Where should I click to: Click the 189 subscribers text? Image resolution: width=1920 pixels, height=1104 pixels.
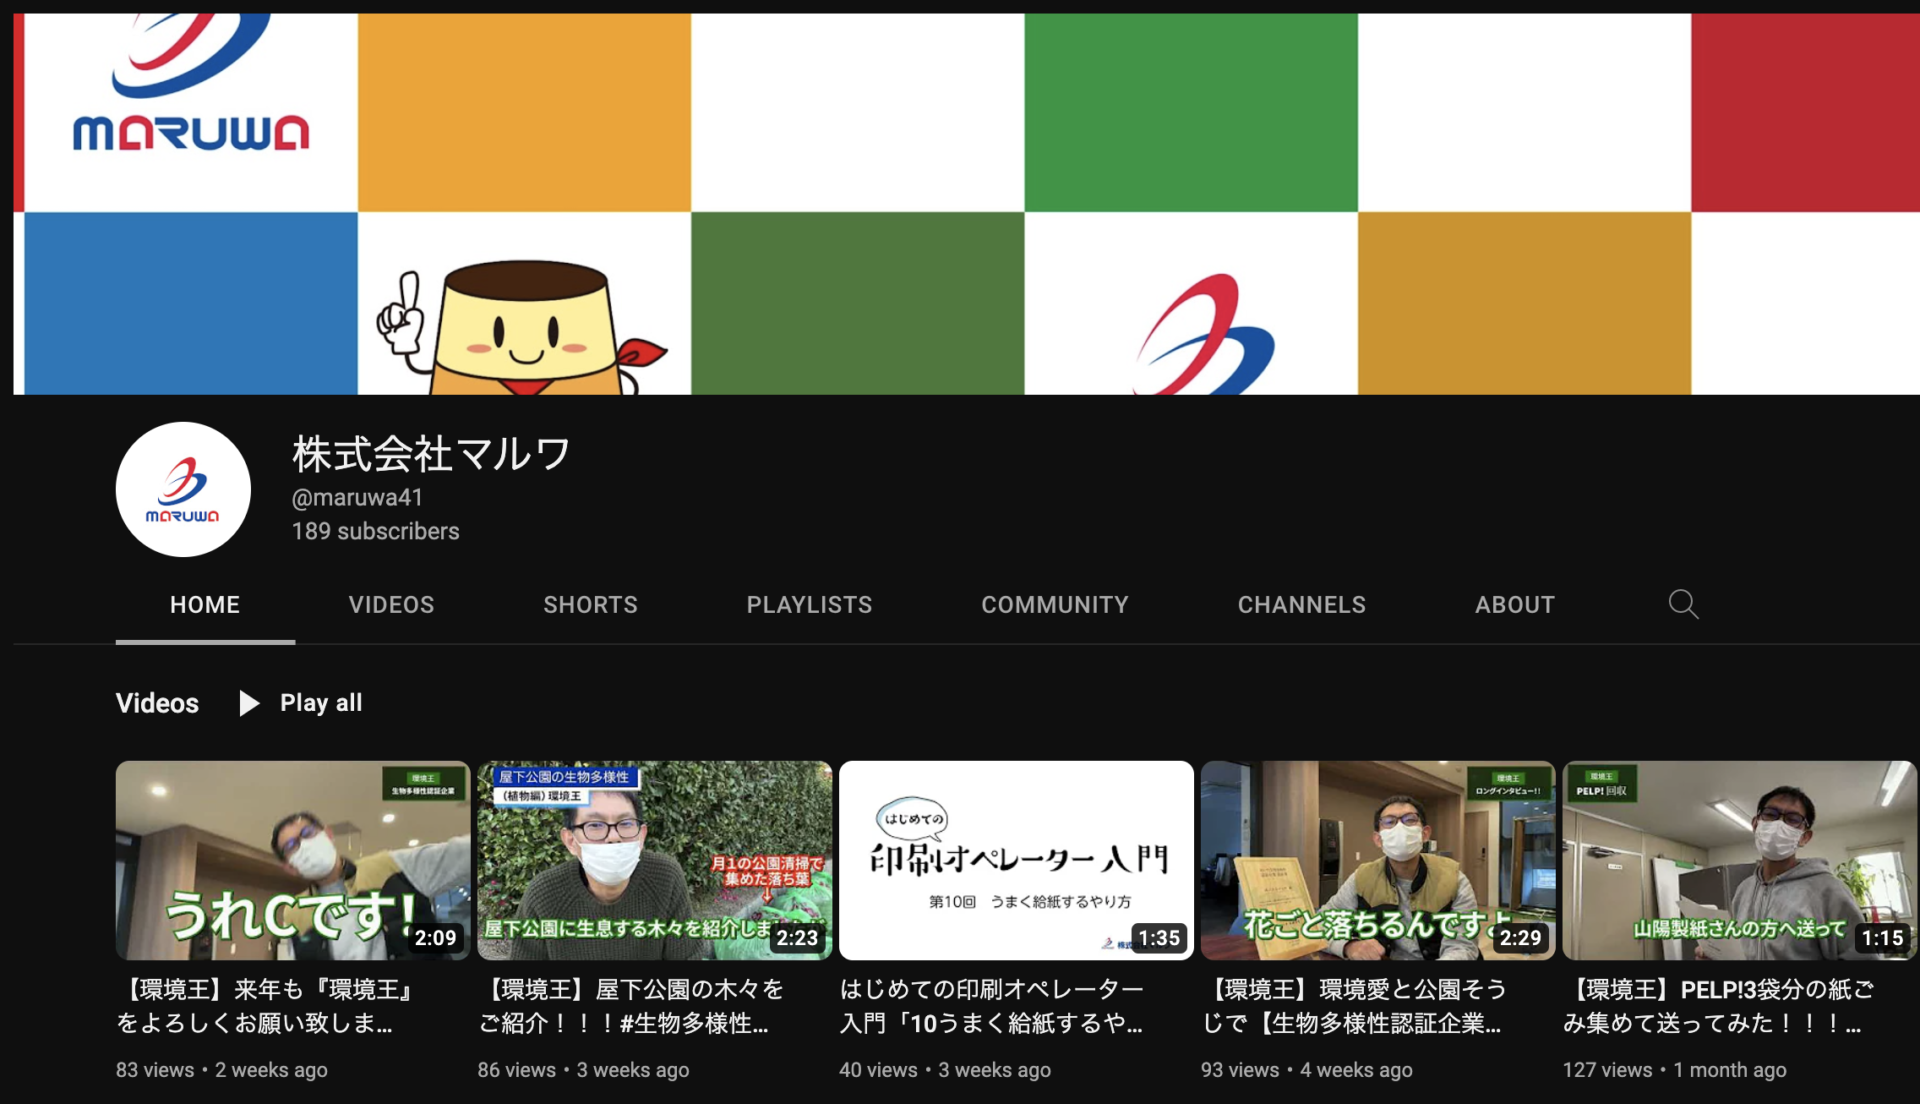pyautogui.click(x=375, y=531)
